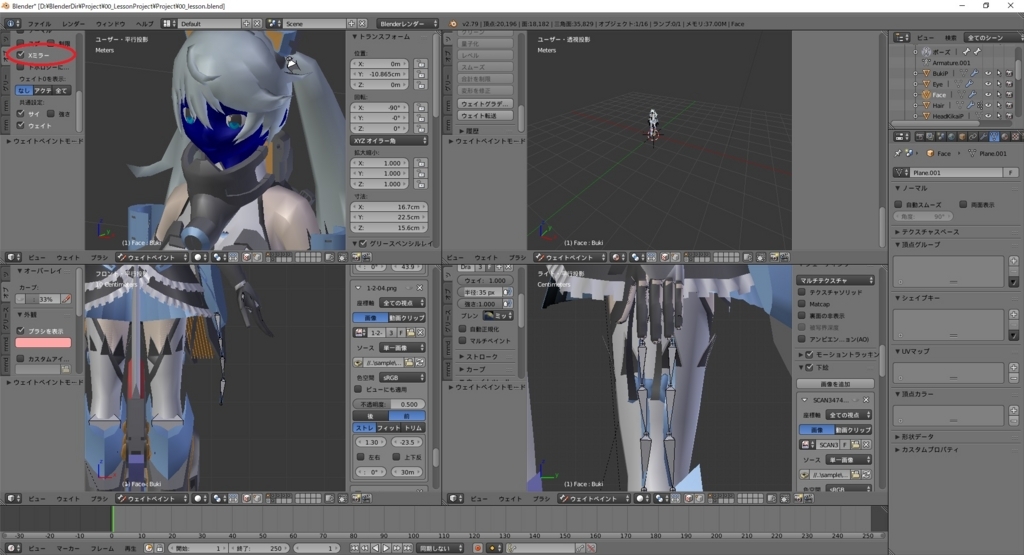Click the ウェイトグラデ... button
This screenshot has height=555, width=1024.
coord(485,104)
